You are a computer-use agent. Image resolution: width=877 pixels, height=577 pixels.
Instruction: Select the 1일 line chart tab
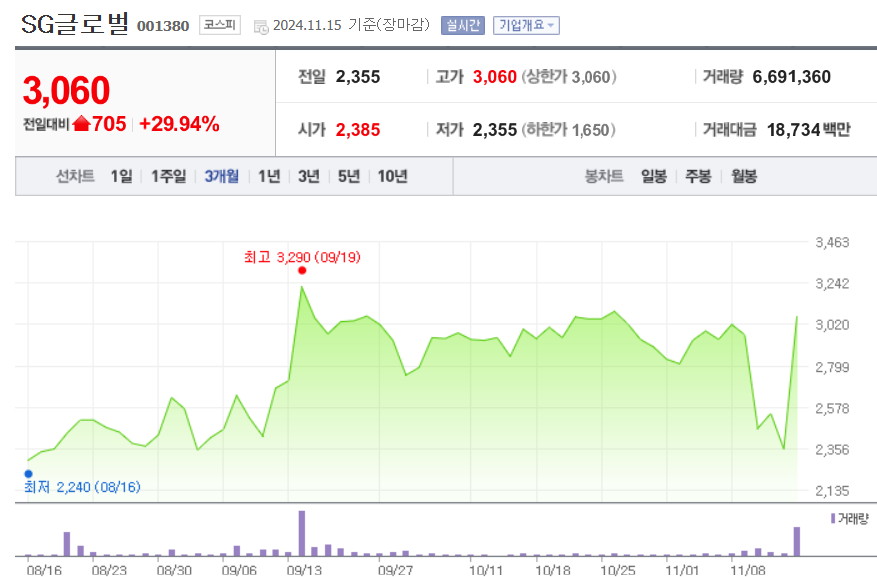(x=121, y=176)
